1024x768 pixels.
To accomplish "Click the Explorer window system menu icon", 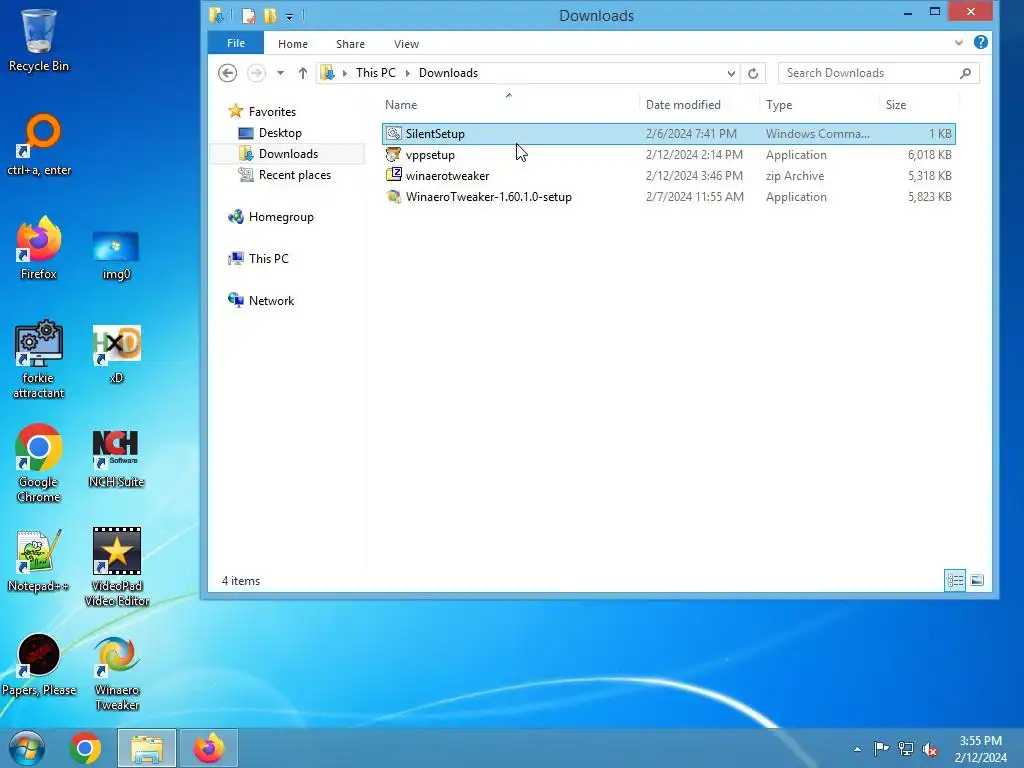I will 216,15.
